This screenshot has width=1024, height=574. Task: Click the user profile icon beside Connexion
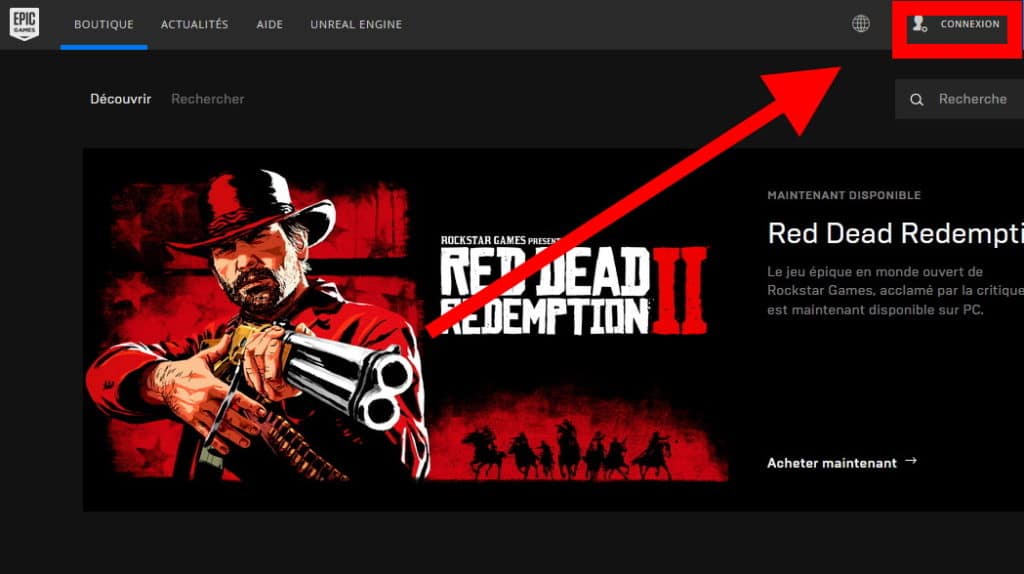[x=919, y=24]
